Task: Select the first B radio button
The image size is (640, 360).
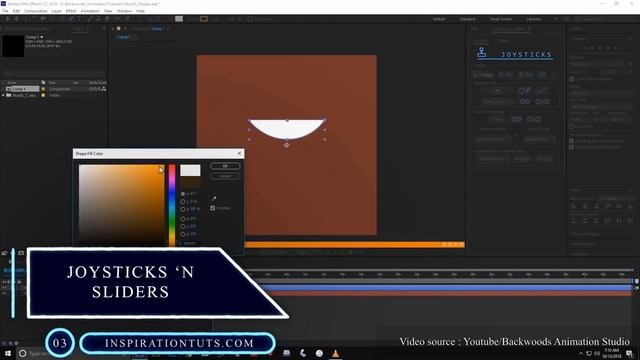Action: (x=183, y=209)
